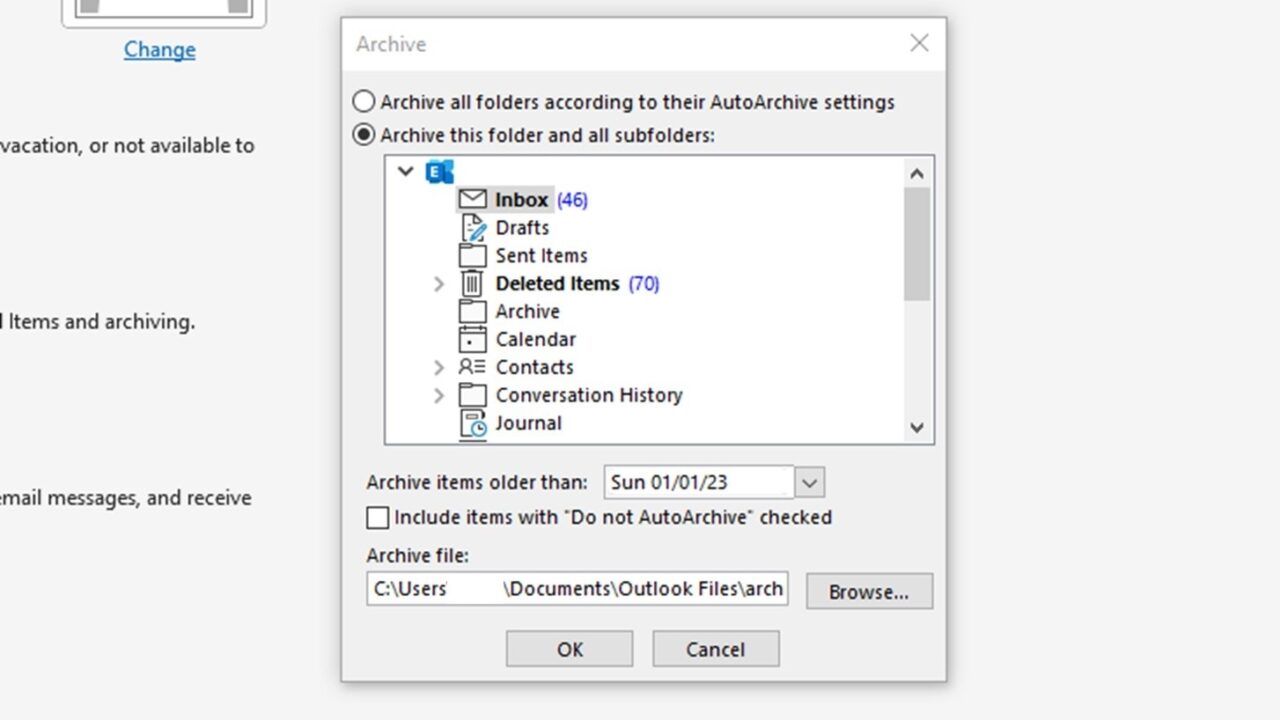Click the Inbox mail icon
This screenshot has height=720, width=1280.
(x=472, y=199)
